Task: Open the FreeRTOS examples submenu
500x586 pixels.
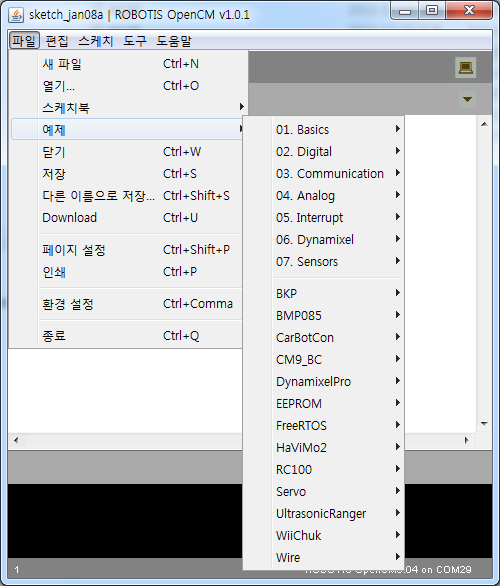Action: 324,426
